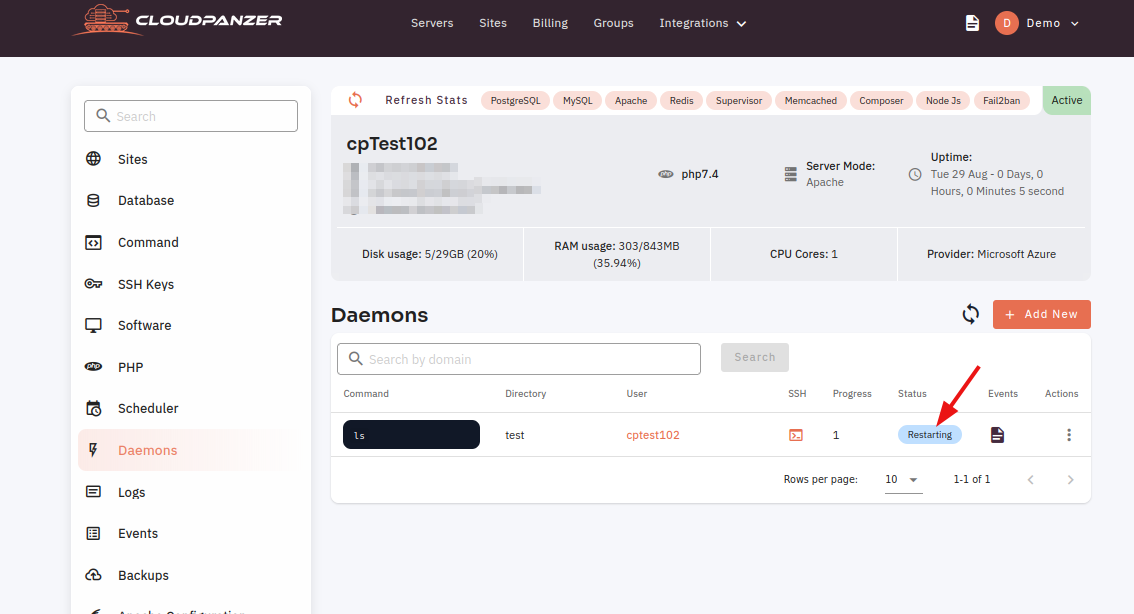Click the Command code icon in sidebar
The image size is (1134, 614).
point(93,242)
